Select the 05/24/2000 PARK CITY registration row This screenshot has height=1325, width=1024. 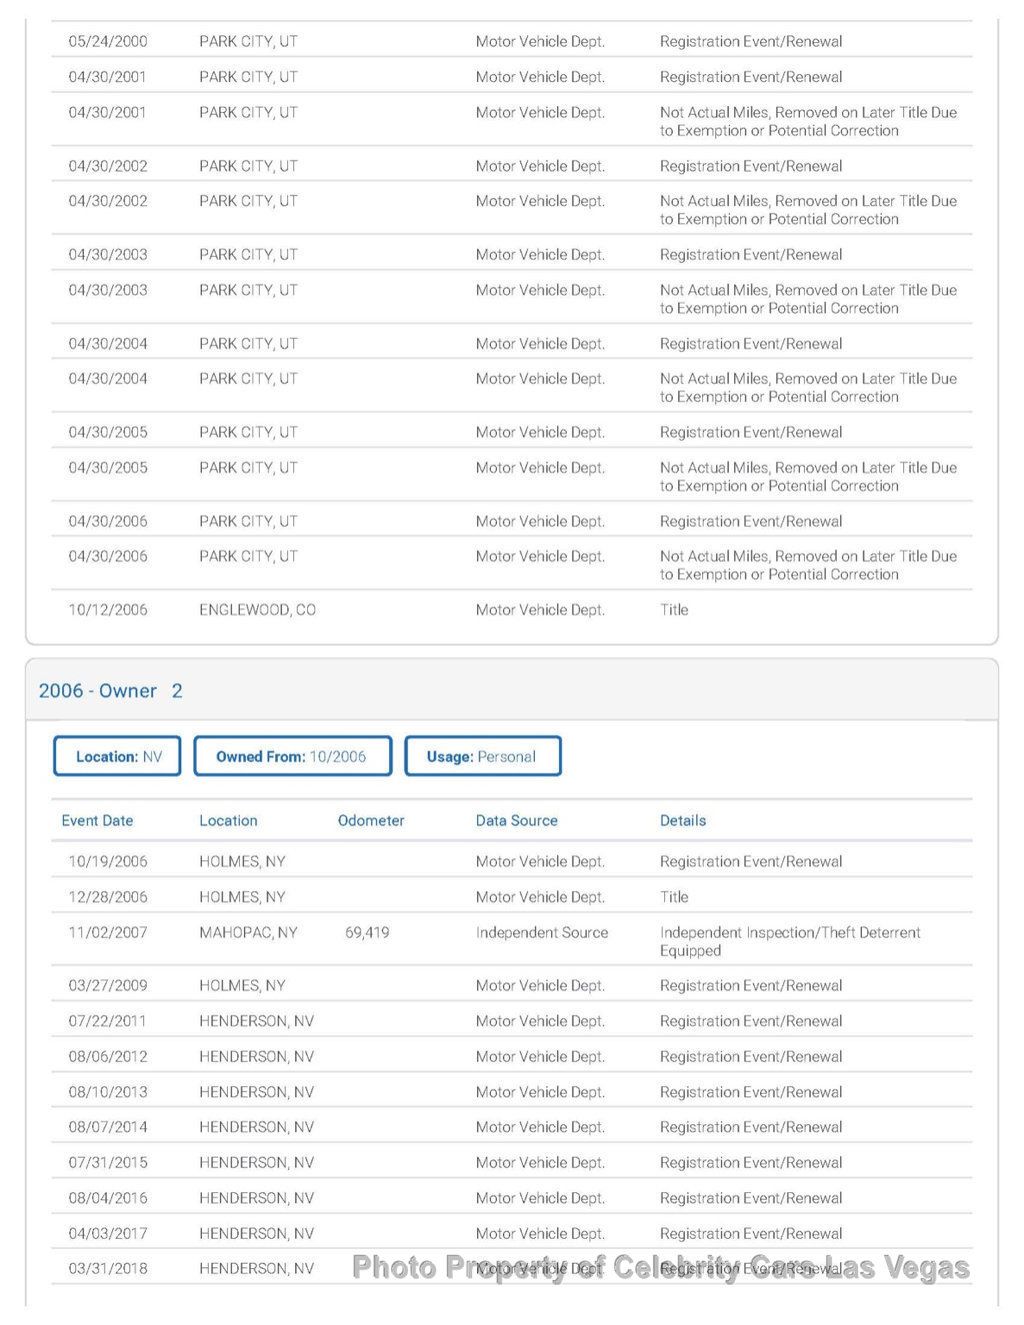pos(511,41)
